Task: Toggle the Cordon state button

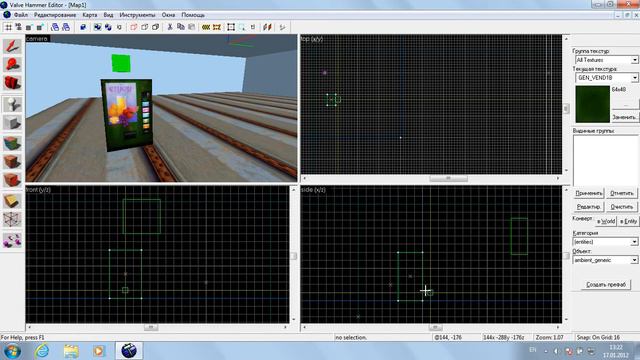Action: (x=206, y=27)
